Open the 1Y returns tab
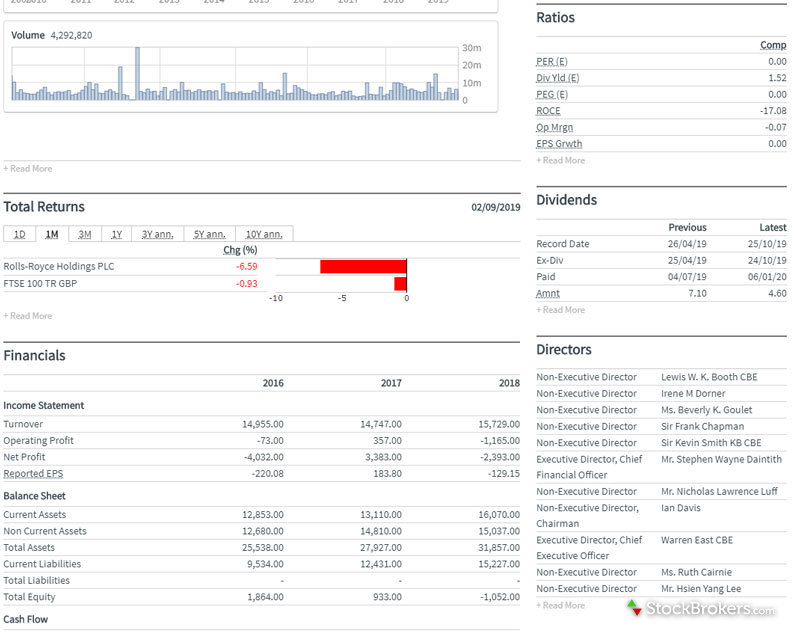 (116, 234)
